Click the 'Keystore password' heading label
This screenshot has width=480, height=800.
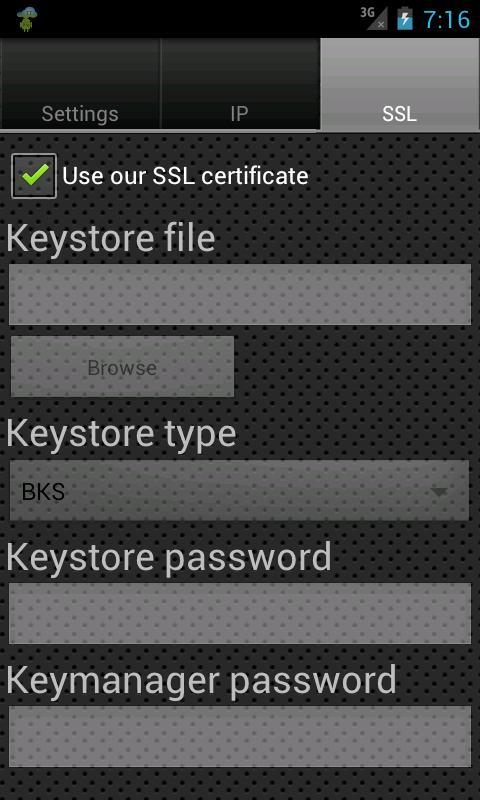(x=169, y=558)
